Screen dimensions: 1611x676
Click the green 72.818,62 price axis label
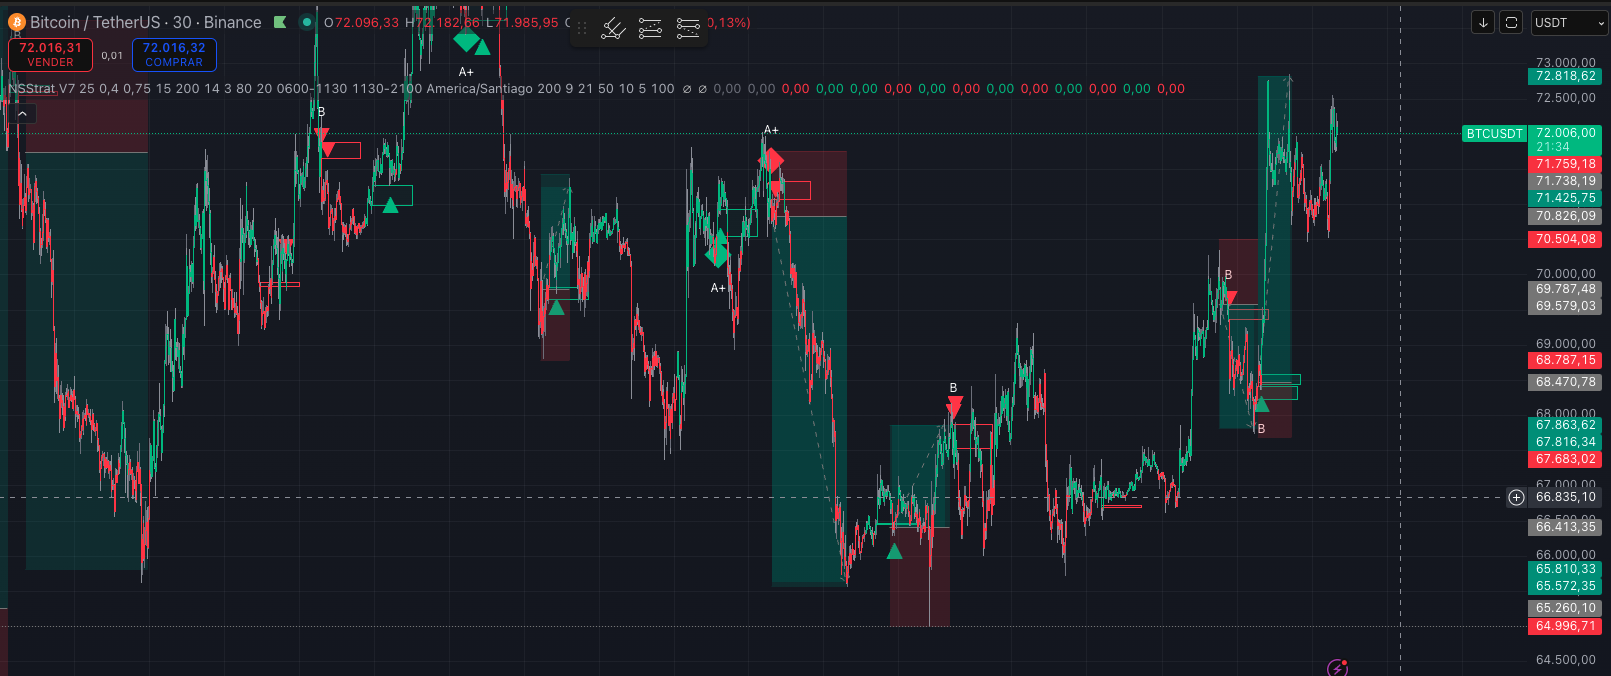[x=1565, y=76]
